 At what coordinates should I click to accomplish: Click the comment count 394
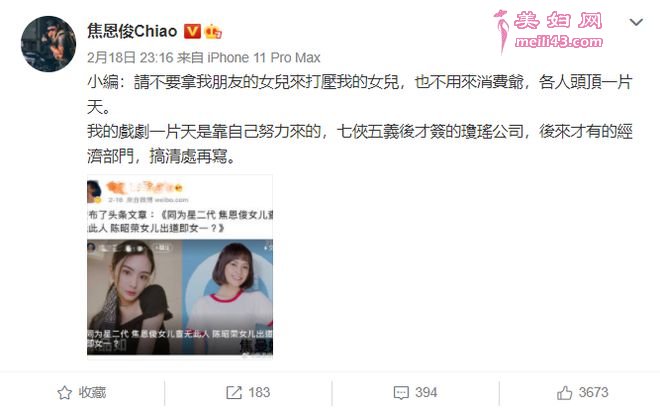point(426,393)
